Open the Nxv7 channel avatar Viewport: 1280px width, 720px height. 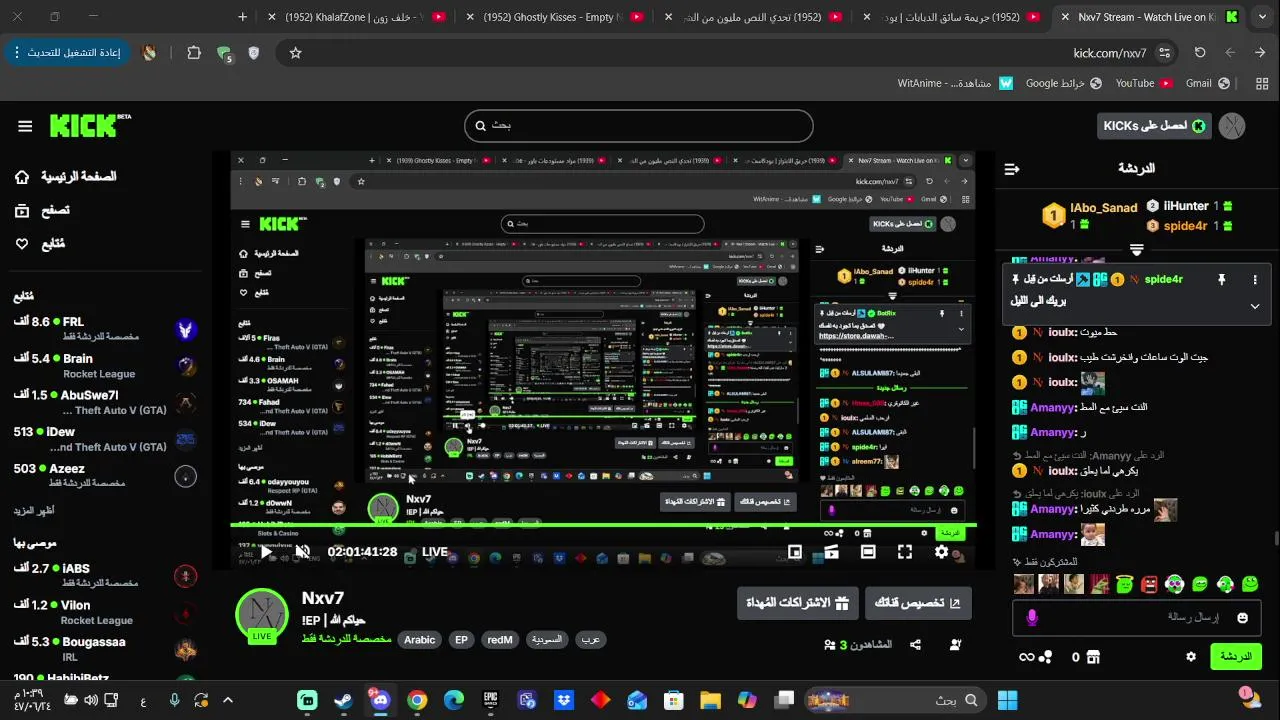tap(262, 615)
